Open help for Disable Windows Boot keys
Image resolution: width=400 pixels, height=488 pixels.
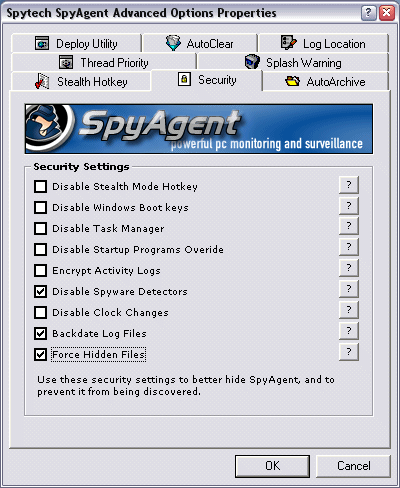[349, 206]
